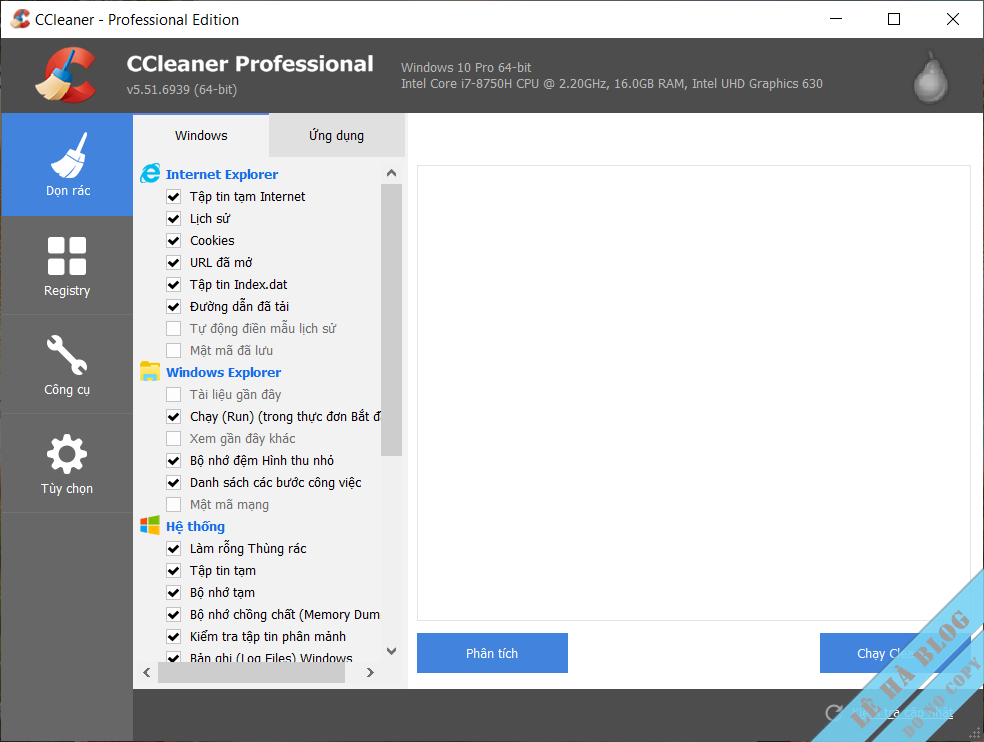Toggle Bộ nhớ chồng chất (Memory Dump)
Screen dimensions: 984x742
tap(174, 614)
